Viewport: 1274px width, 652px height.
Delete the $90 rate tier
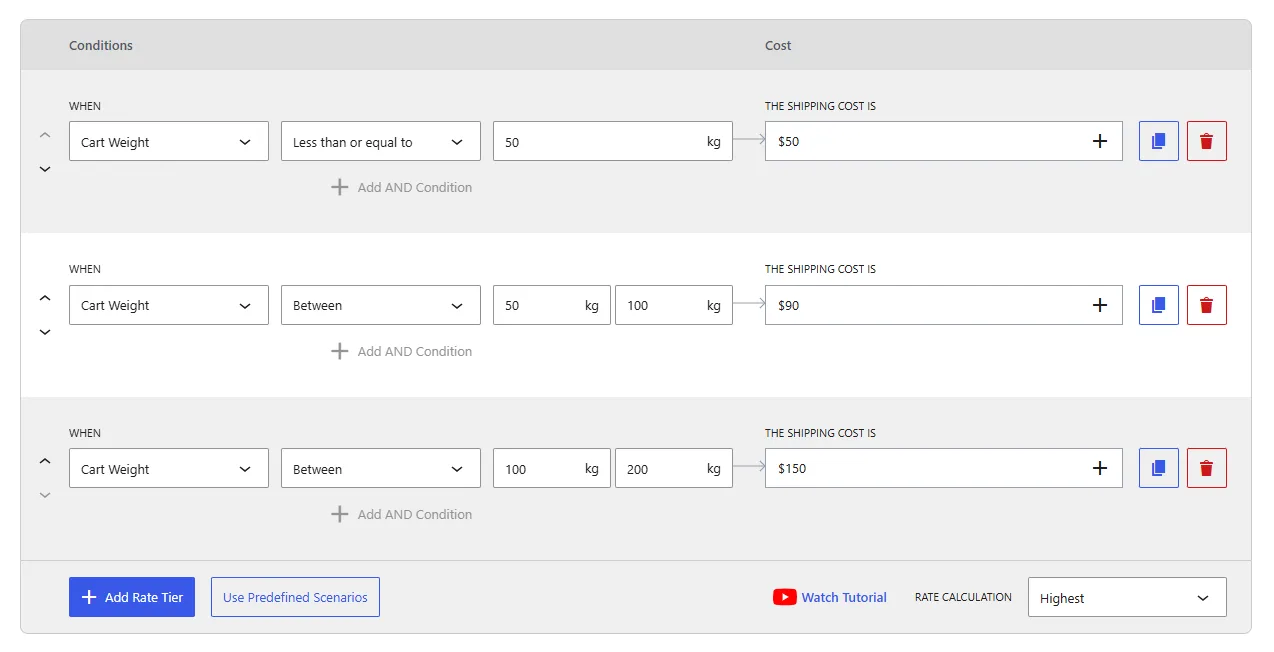coord(1206,305)
